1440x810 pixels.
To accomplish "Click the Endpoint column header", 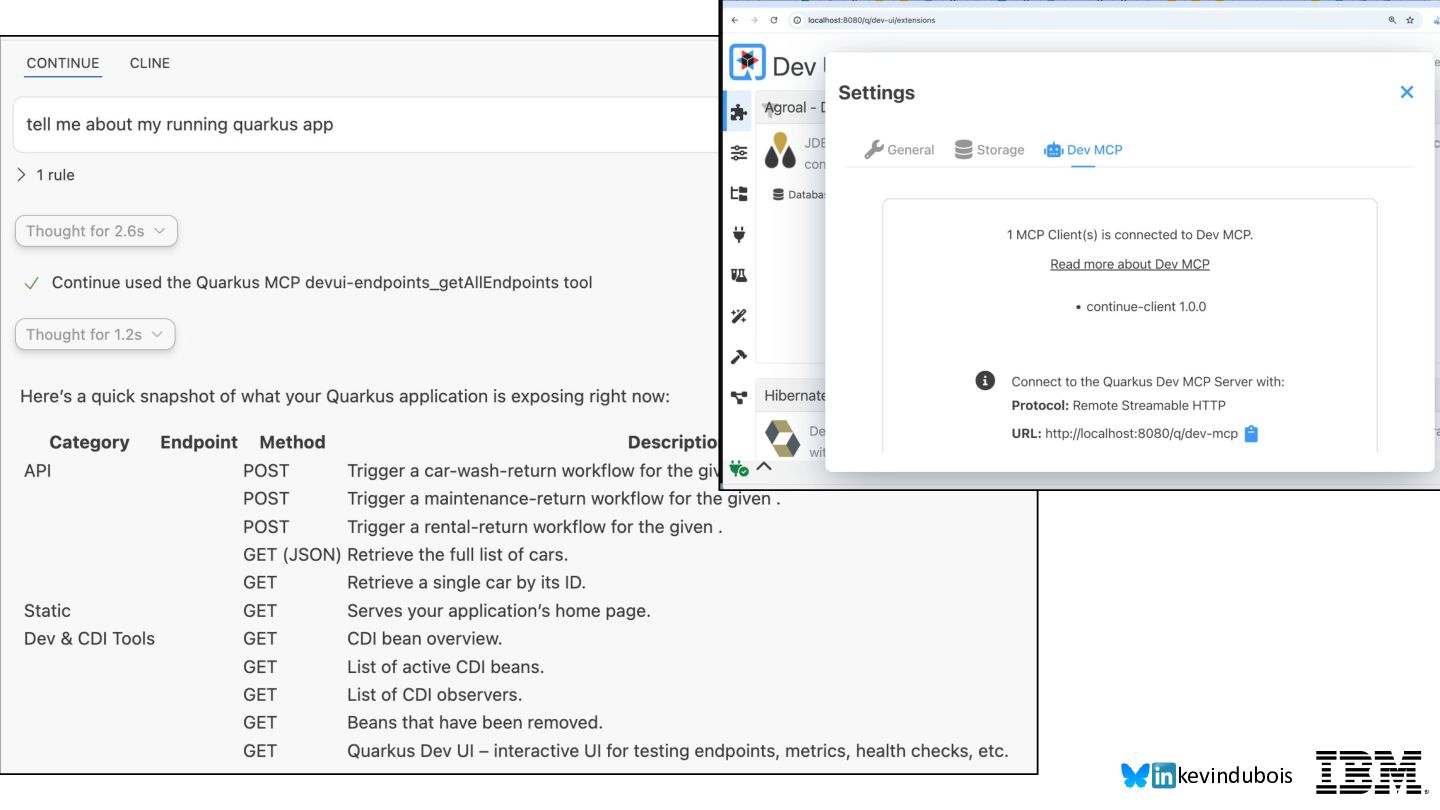I will pos(199,442).
